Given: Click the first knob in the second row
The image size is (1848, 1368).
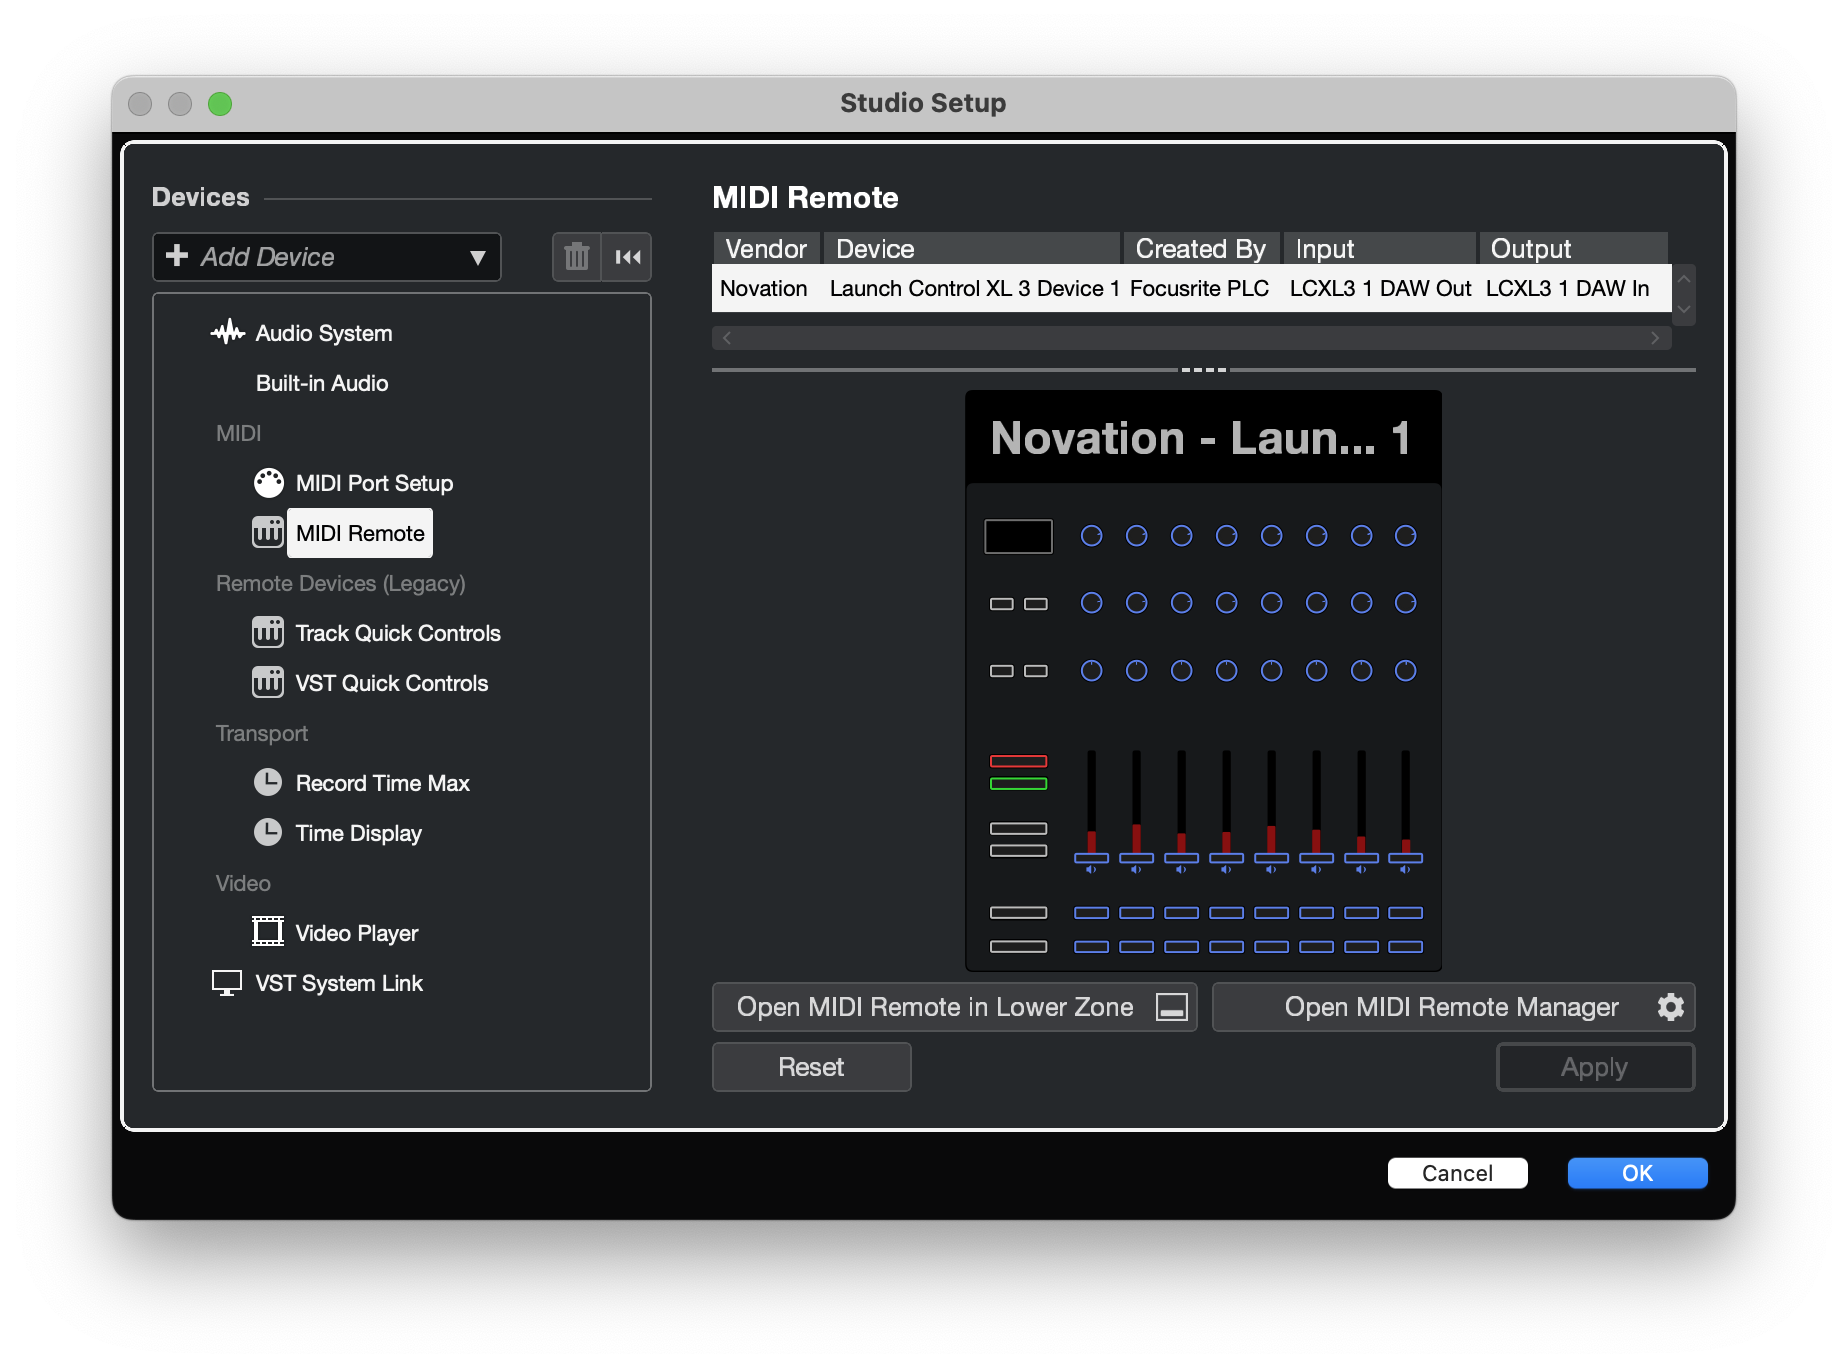Looking at the screenshot, I should click(x=1091, y=603).
